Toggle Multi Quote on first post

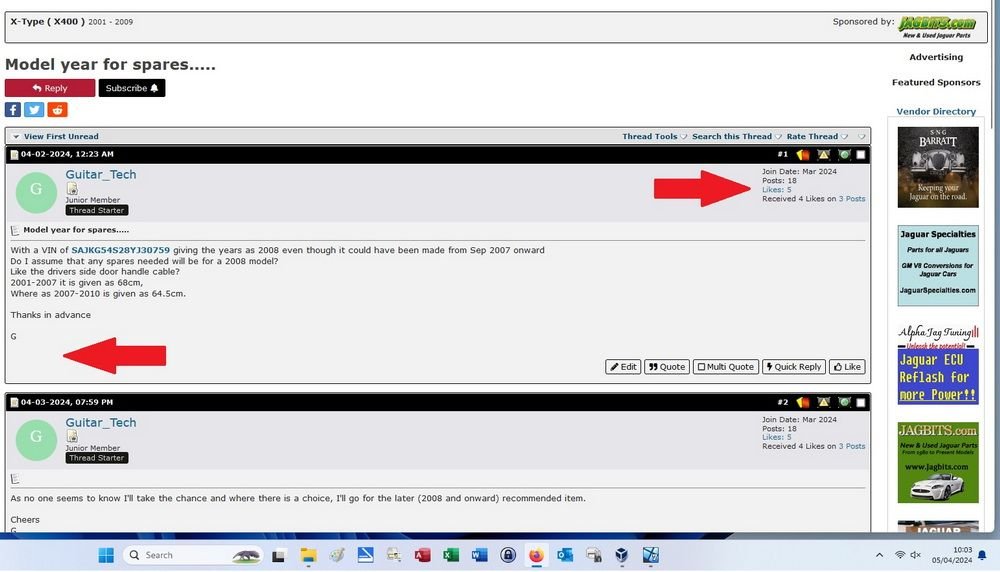pos(726,367)
